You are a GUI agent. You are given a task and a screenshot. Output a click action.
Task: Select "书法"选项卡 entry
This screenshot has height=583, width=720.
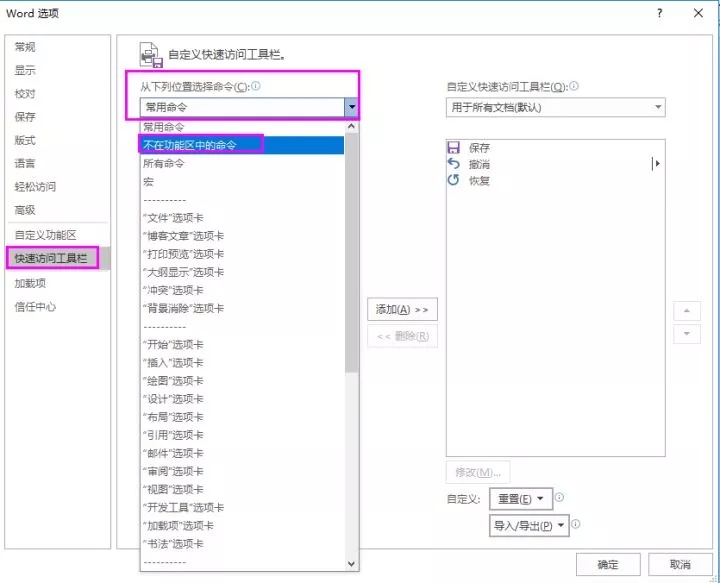tap(242, 544)
